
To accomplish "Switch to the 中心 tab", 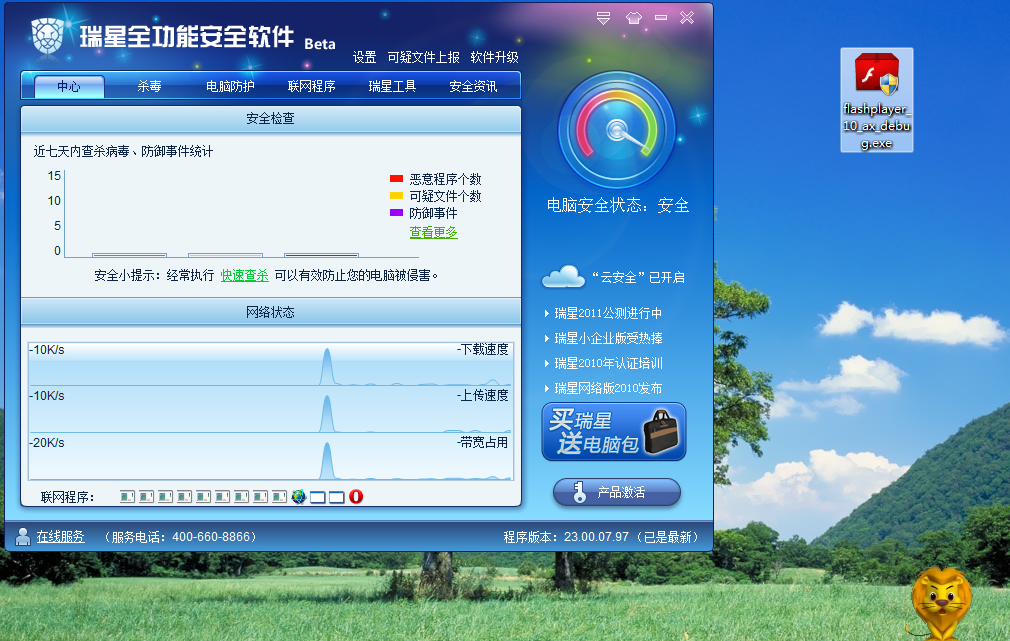I will (69, 86).
